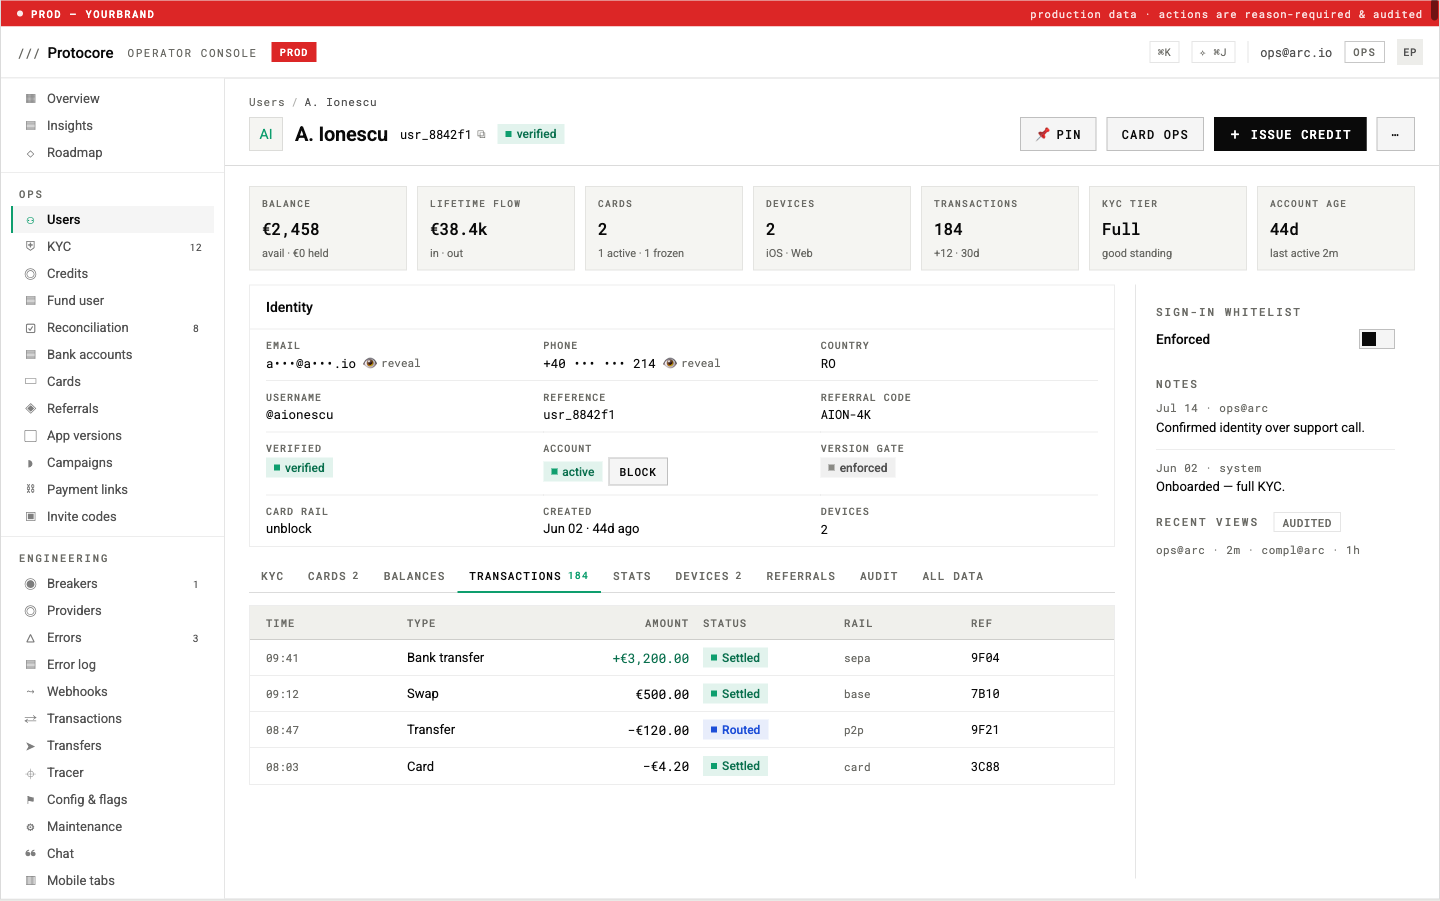Switch to the KYC tab
Viewport: 1440px width, 901px height.
pos(272,577)
